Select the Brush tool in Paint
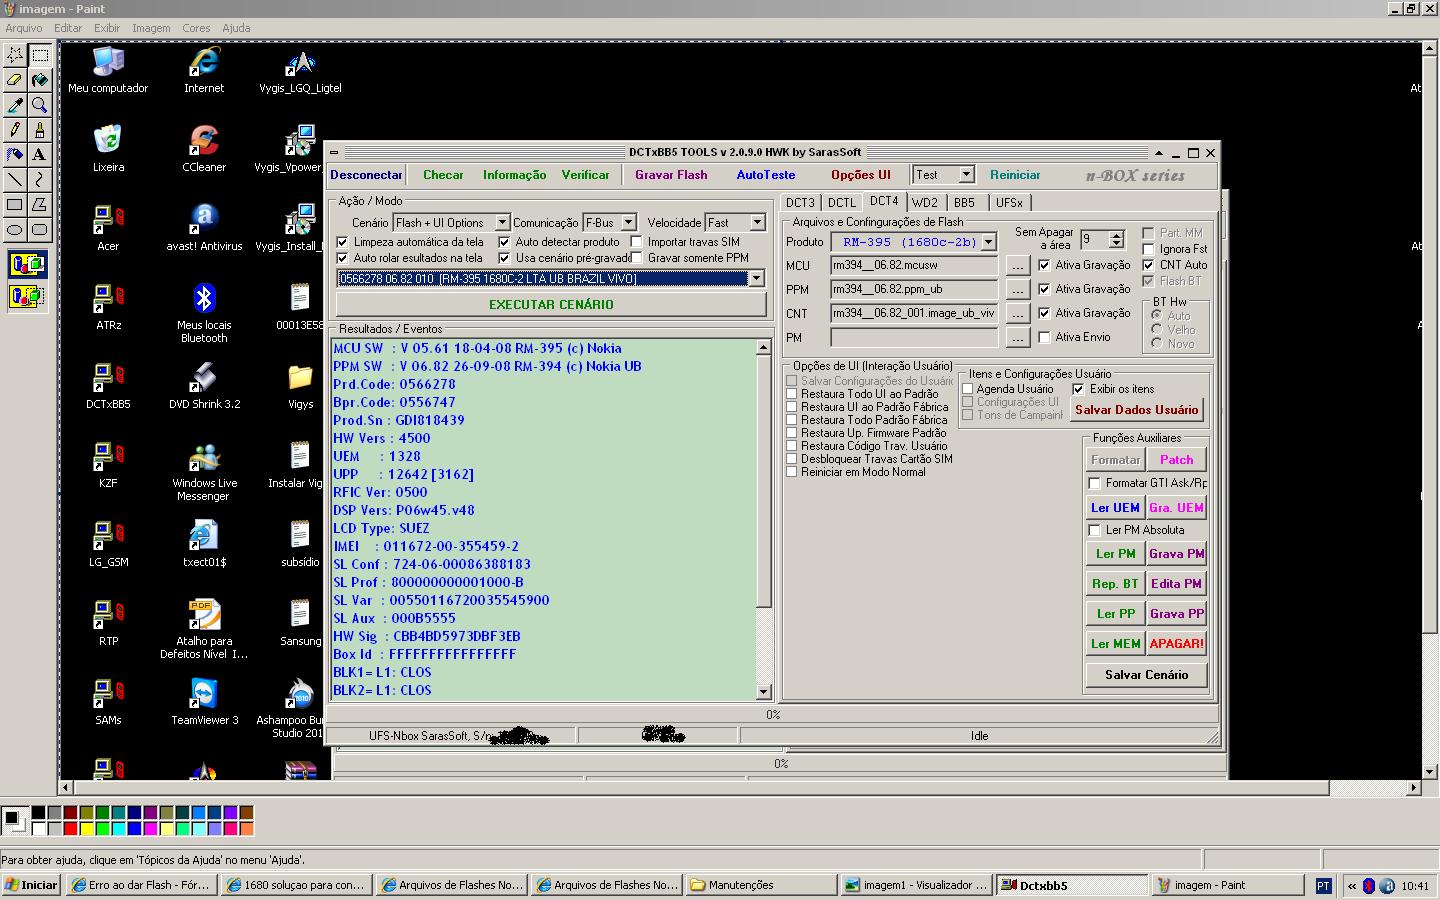The image size is (1440, 900). (39, 130)
